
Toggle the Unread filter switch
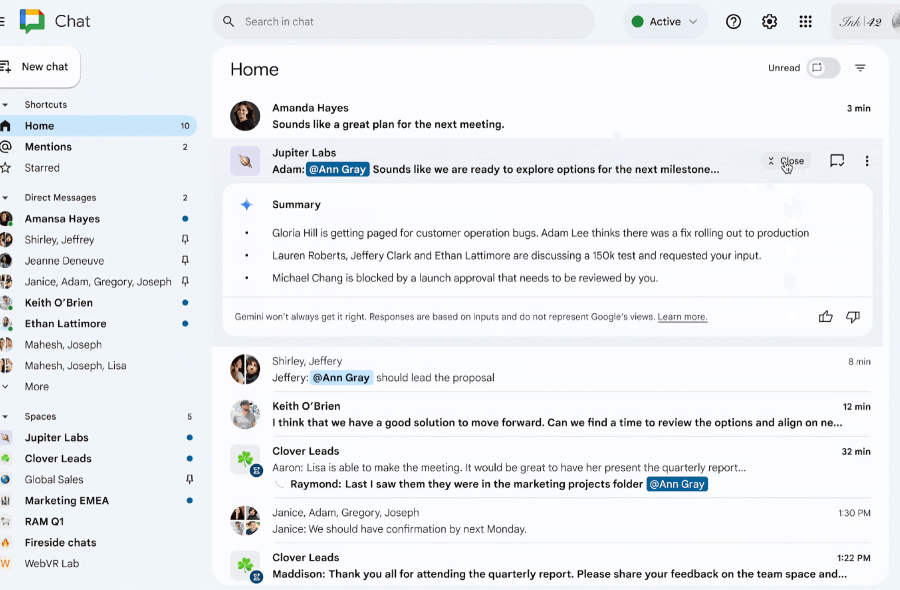coord(822,68)
